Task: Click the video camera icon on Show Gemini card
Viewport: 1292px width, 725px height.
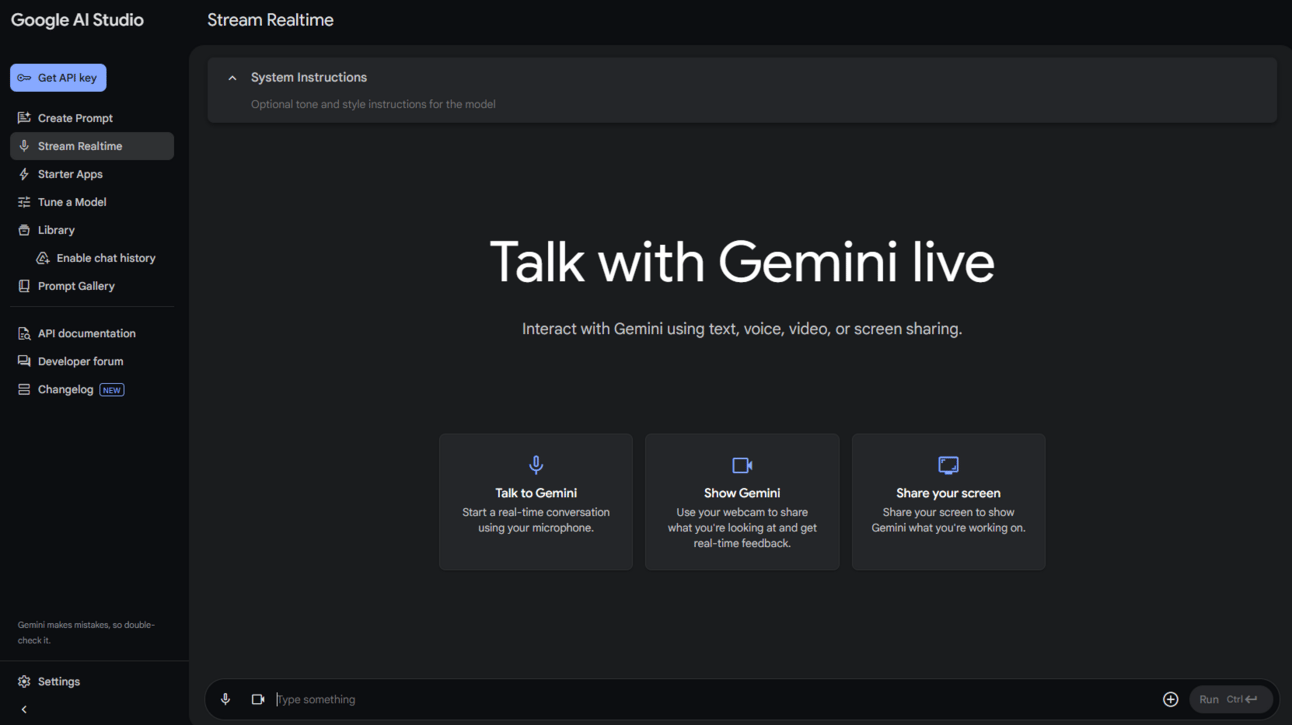Action: point(742,465)
